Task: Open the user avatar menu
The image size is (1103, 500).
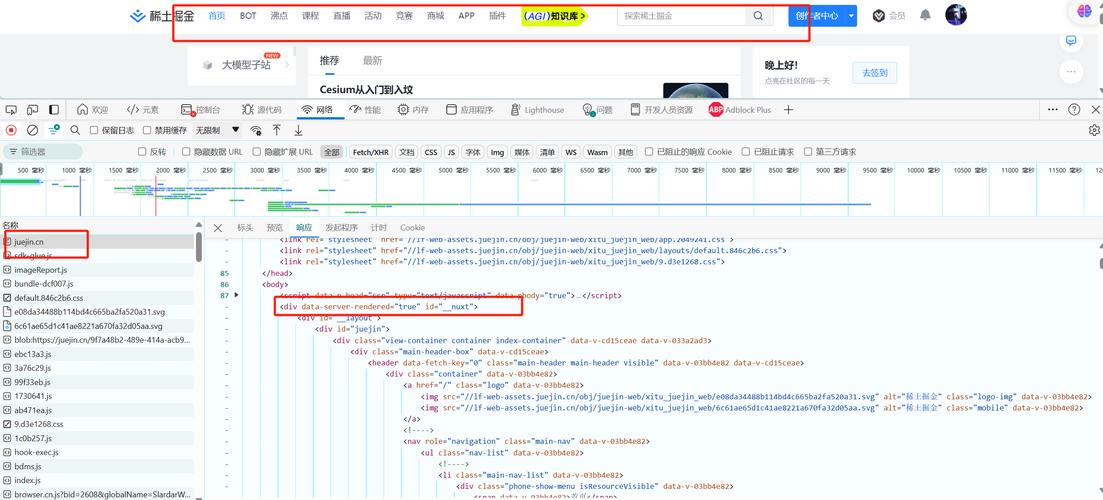Action: pos(956,15)
